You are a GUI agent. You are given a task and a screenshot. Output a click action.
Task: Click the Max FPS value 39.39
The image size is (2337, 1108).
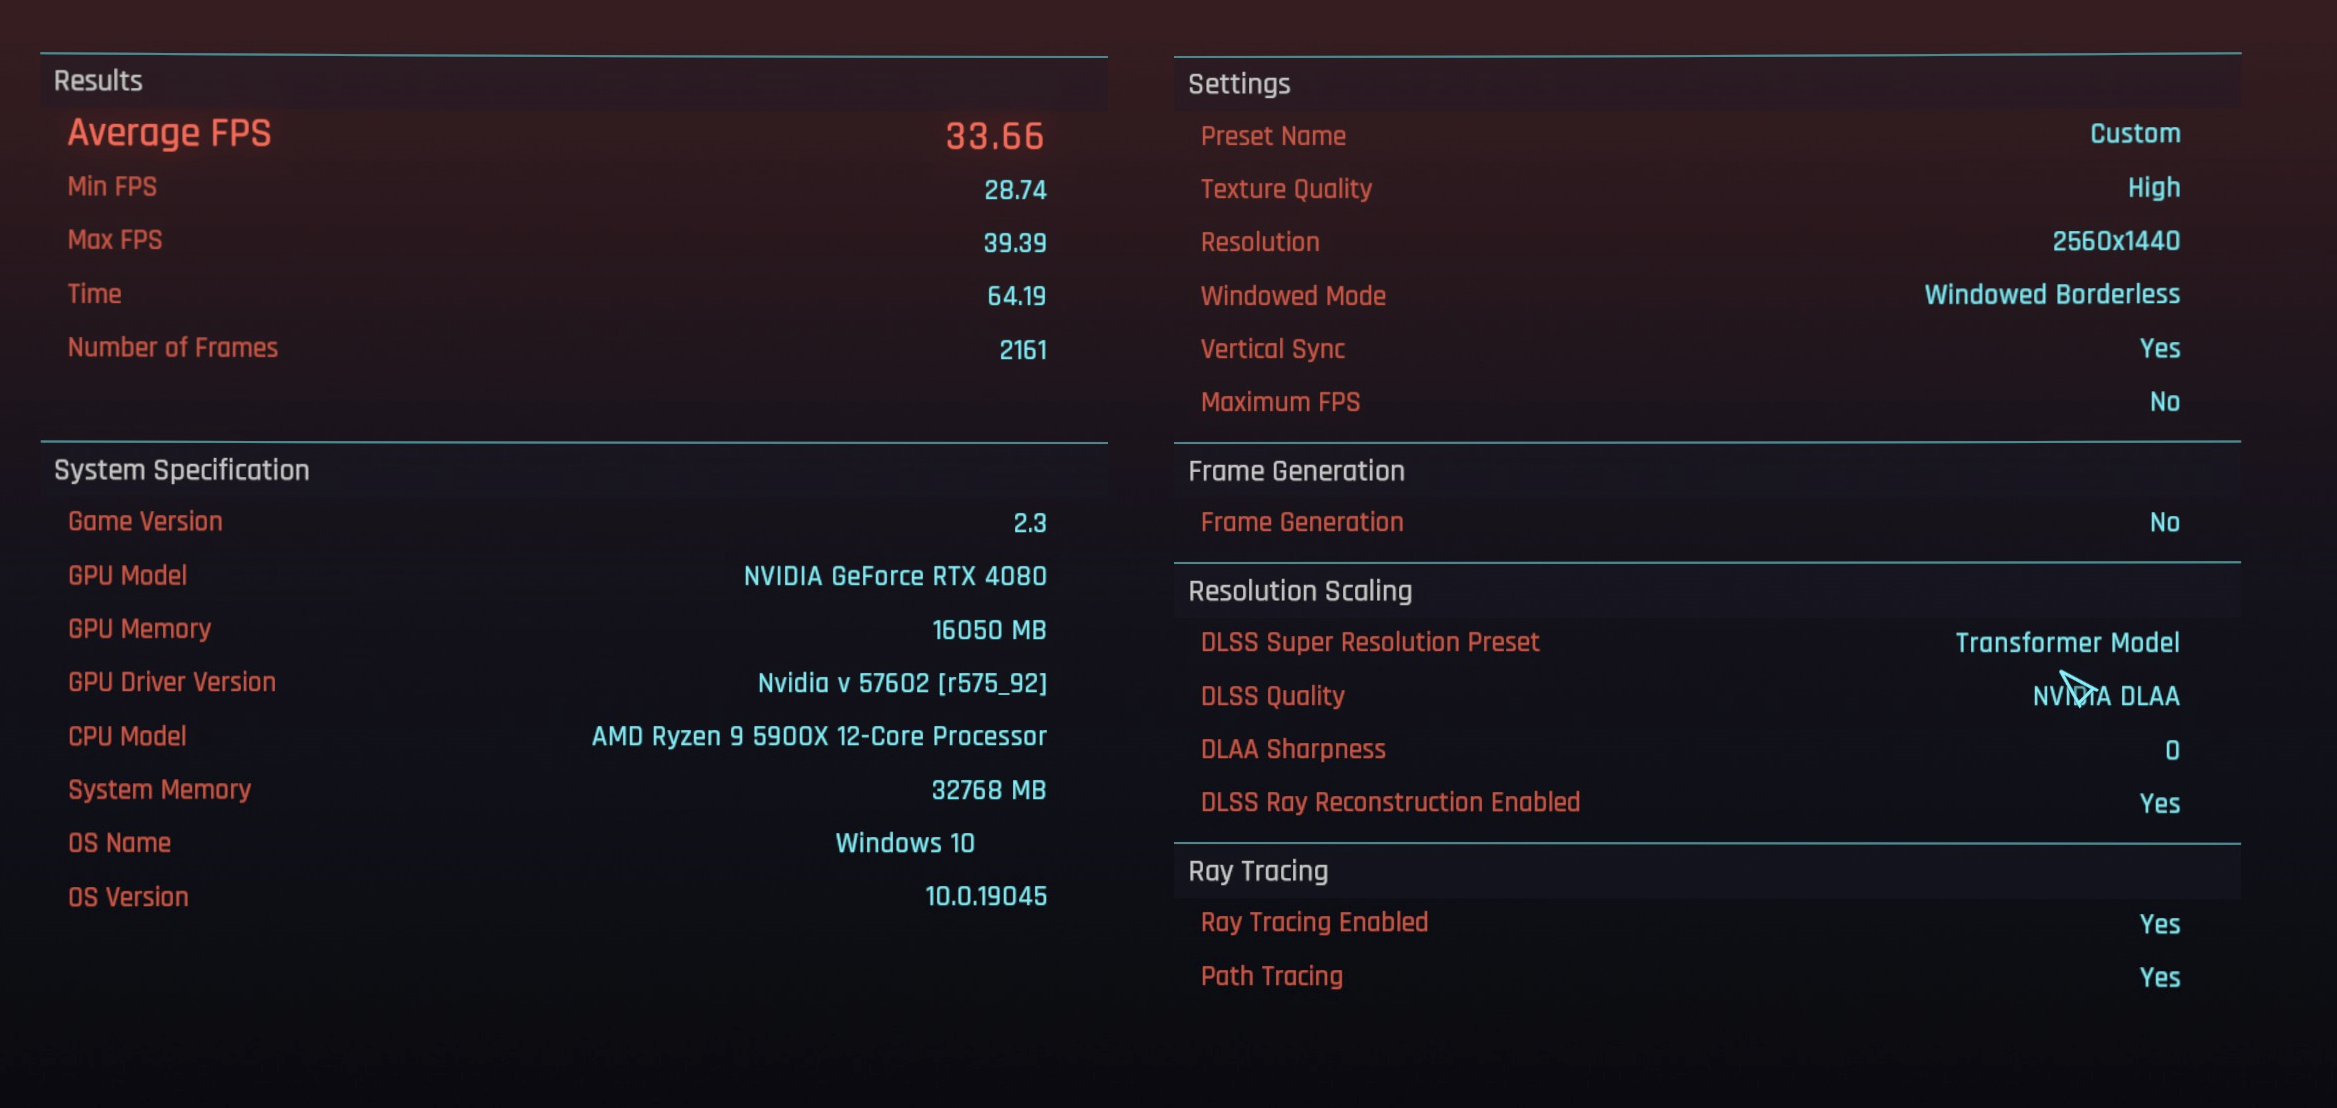(1014, 243)
